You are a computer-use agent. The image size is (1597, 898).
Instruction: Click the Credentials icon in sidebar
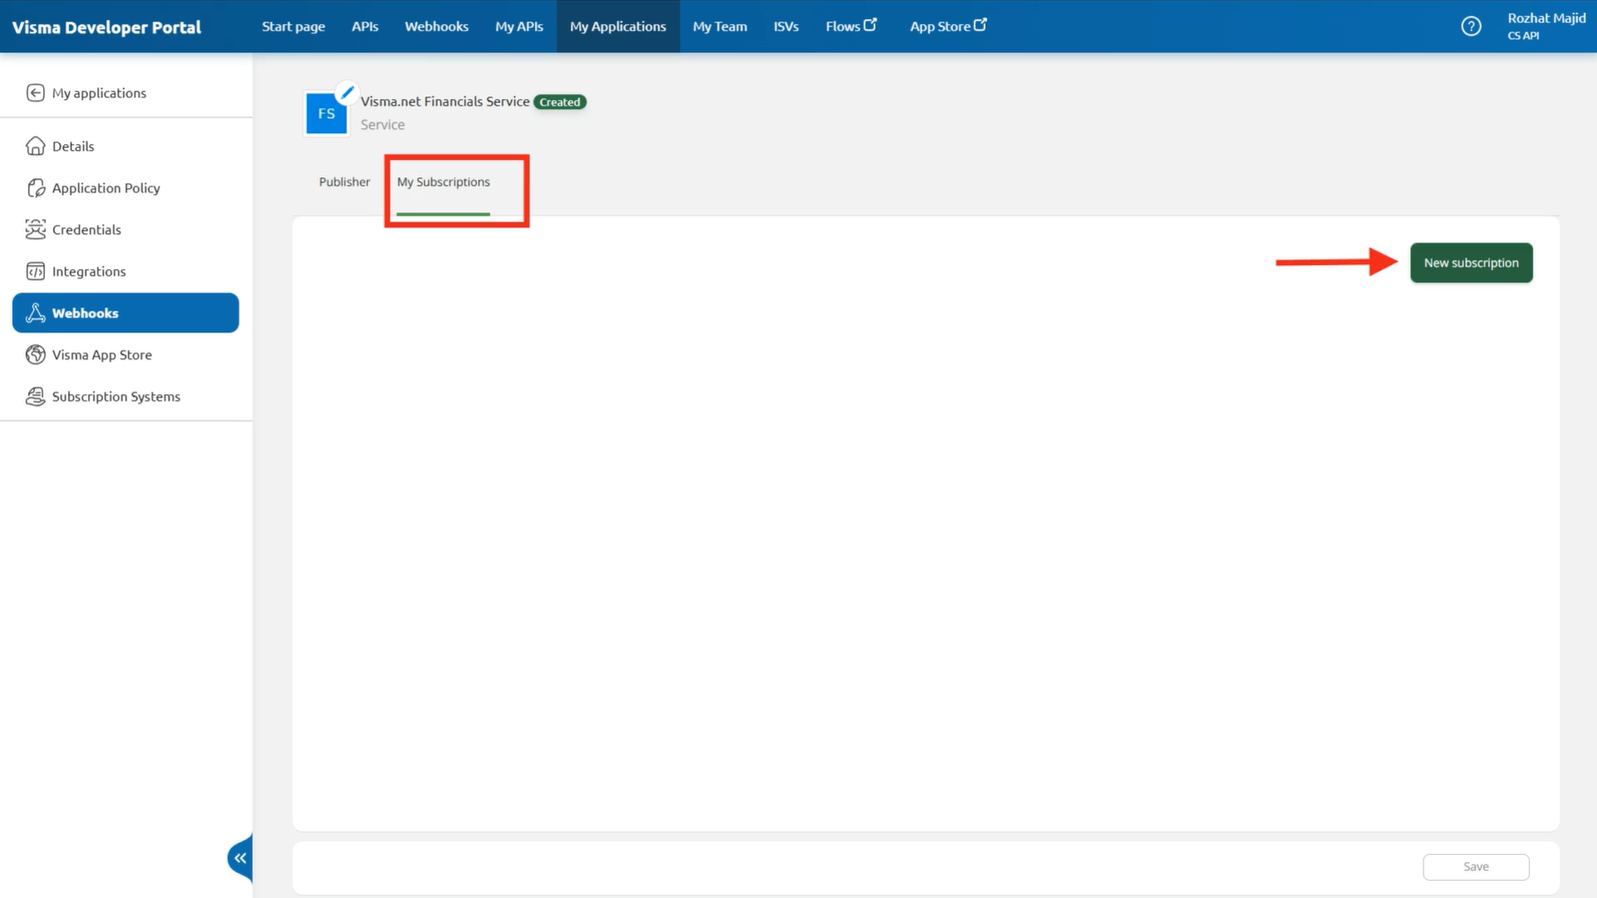(35, 230)
